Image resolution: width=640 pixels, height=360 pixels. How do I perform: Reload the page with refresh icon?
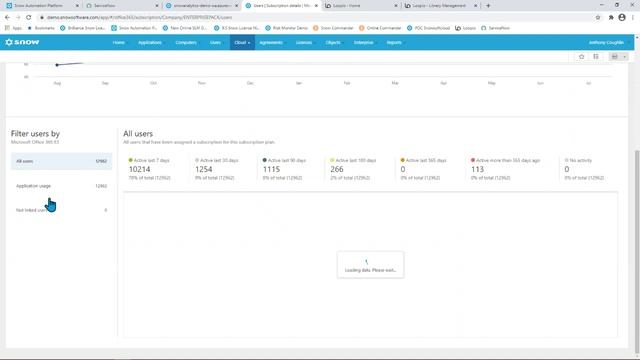pos(29,17)
